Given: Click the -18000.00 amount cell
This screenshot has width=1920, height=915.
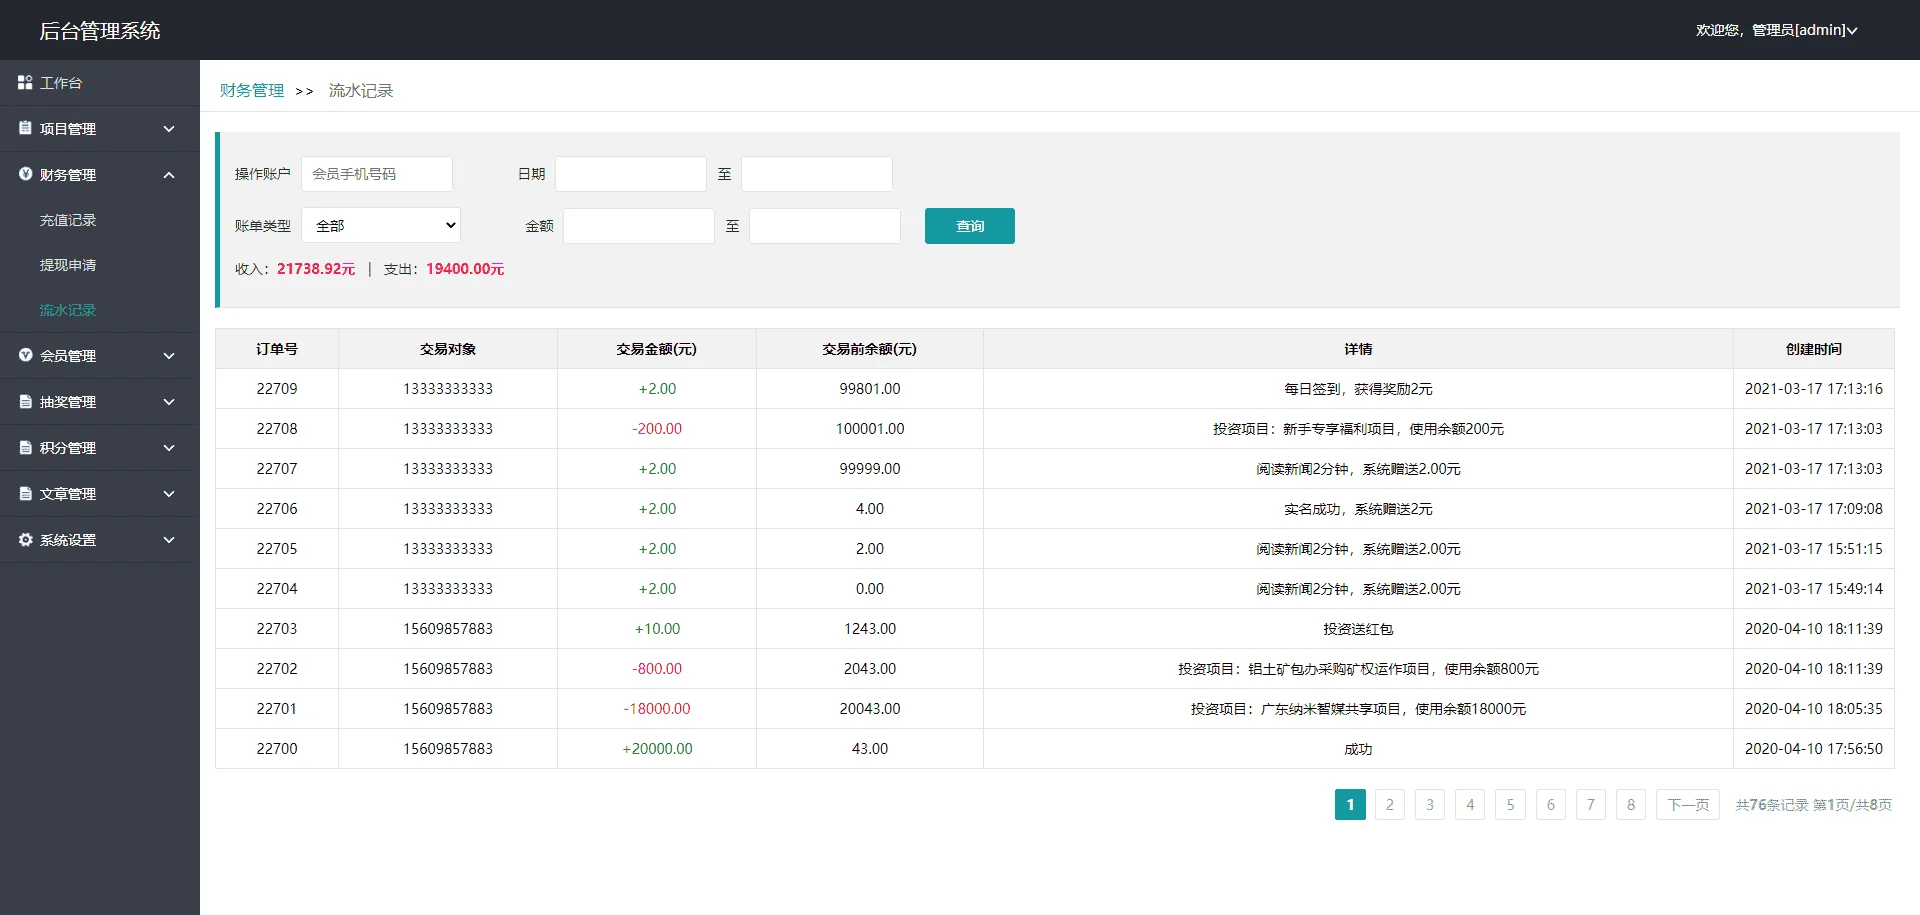Looking at the screenshot, I should tap(657, 709).
